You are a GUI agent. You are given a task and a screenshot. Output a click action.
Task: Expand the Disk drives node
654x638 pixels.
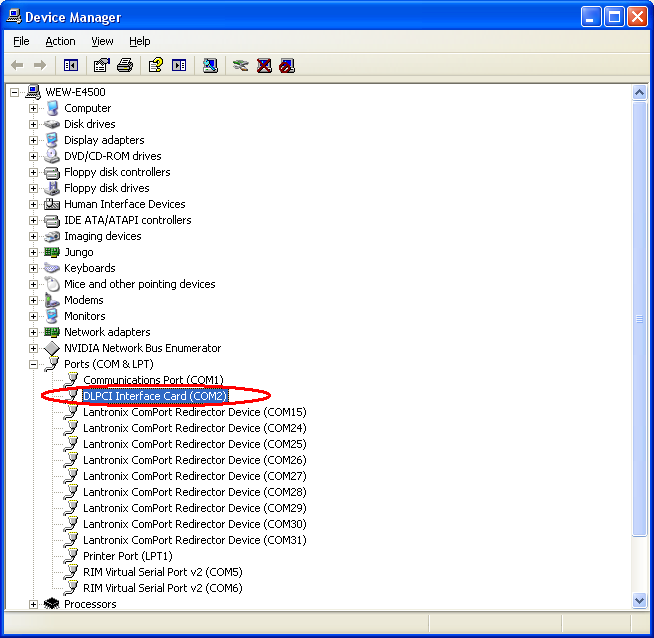[x=33, y=124]
